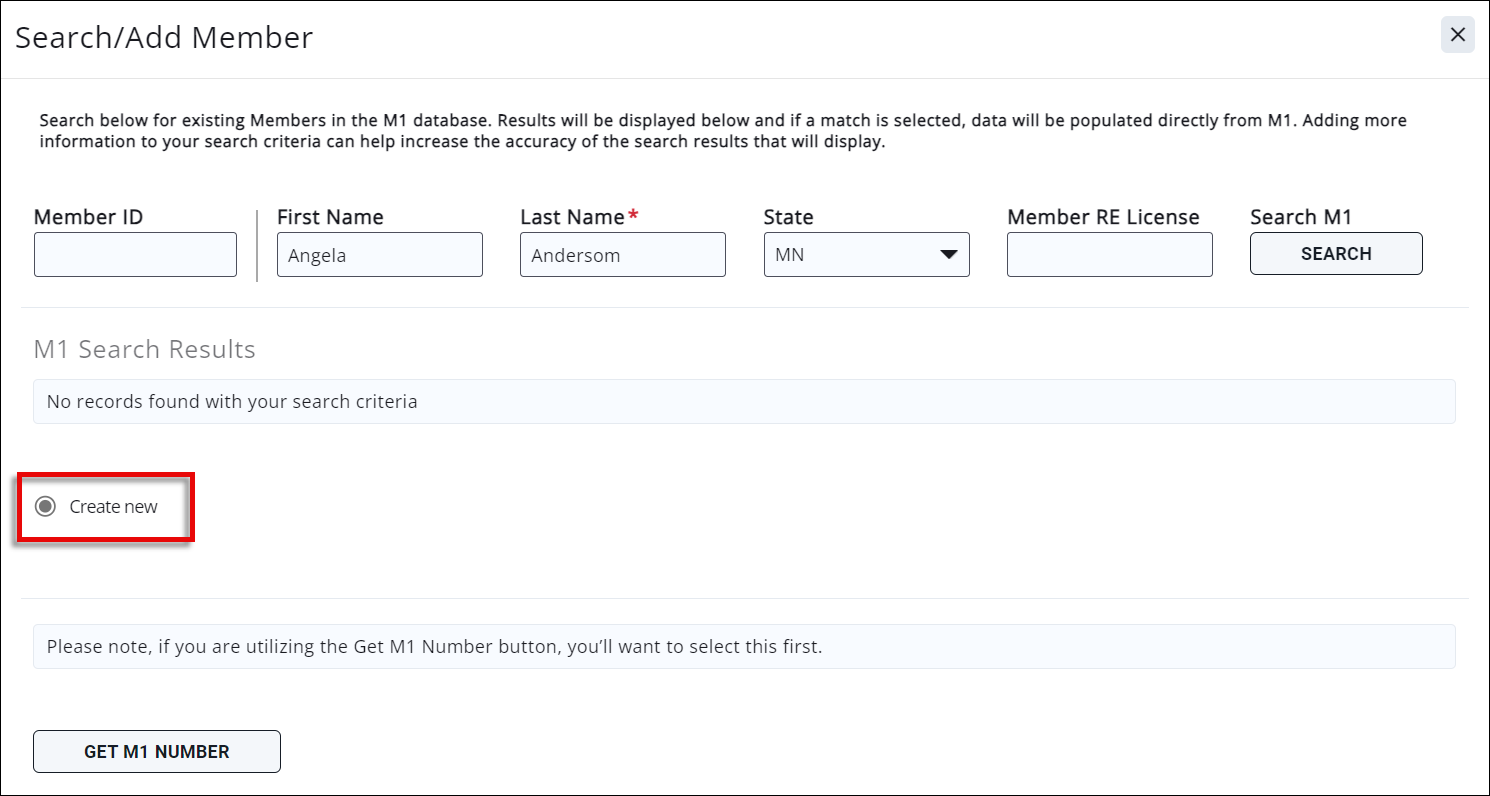Click the Get M1 Number notice banner
This screenshot has width=1490, height=796.
tap(745, 646)
